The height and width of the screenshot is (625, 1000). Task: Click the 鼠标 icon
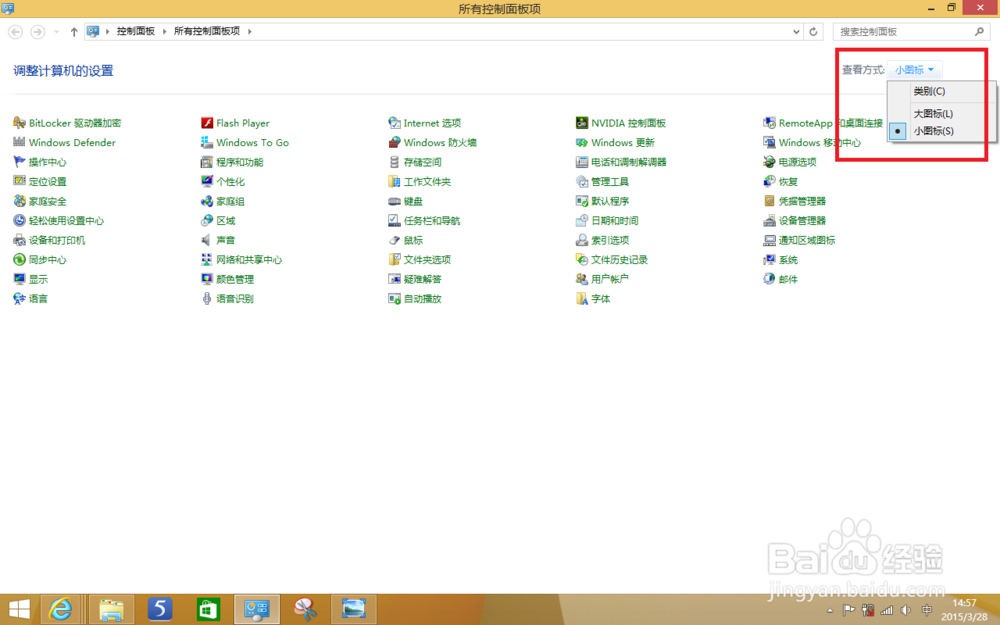tap(394, 240)
